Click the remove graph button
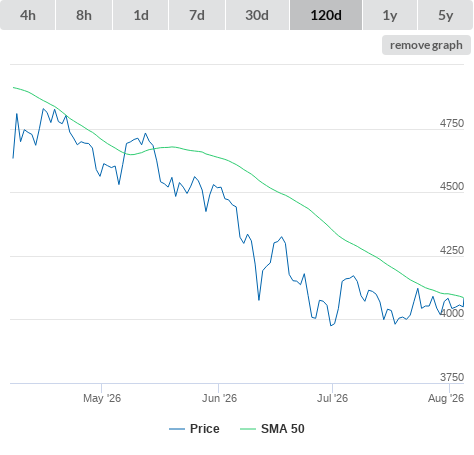The height and width of the screenshot is (455, 474). (x=426, y=45)
